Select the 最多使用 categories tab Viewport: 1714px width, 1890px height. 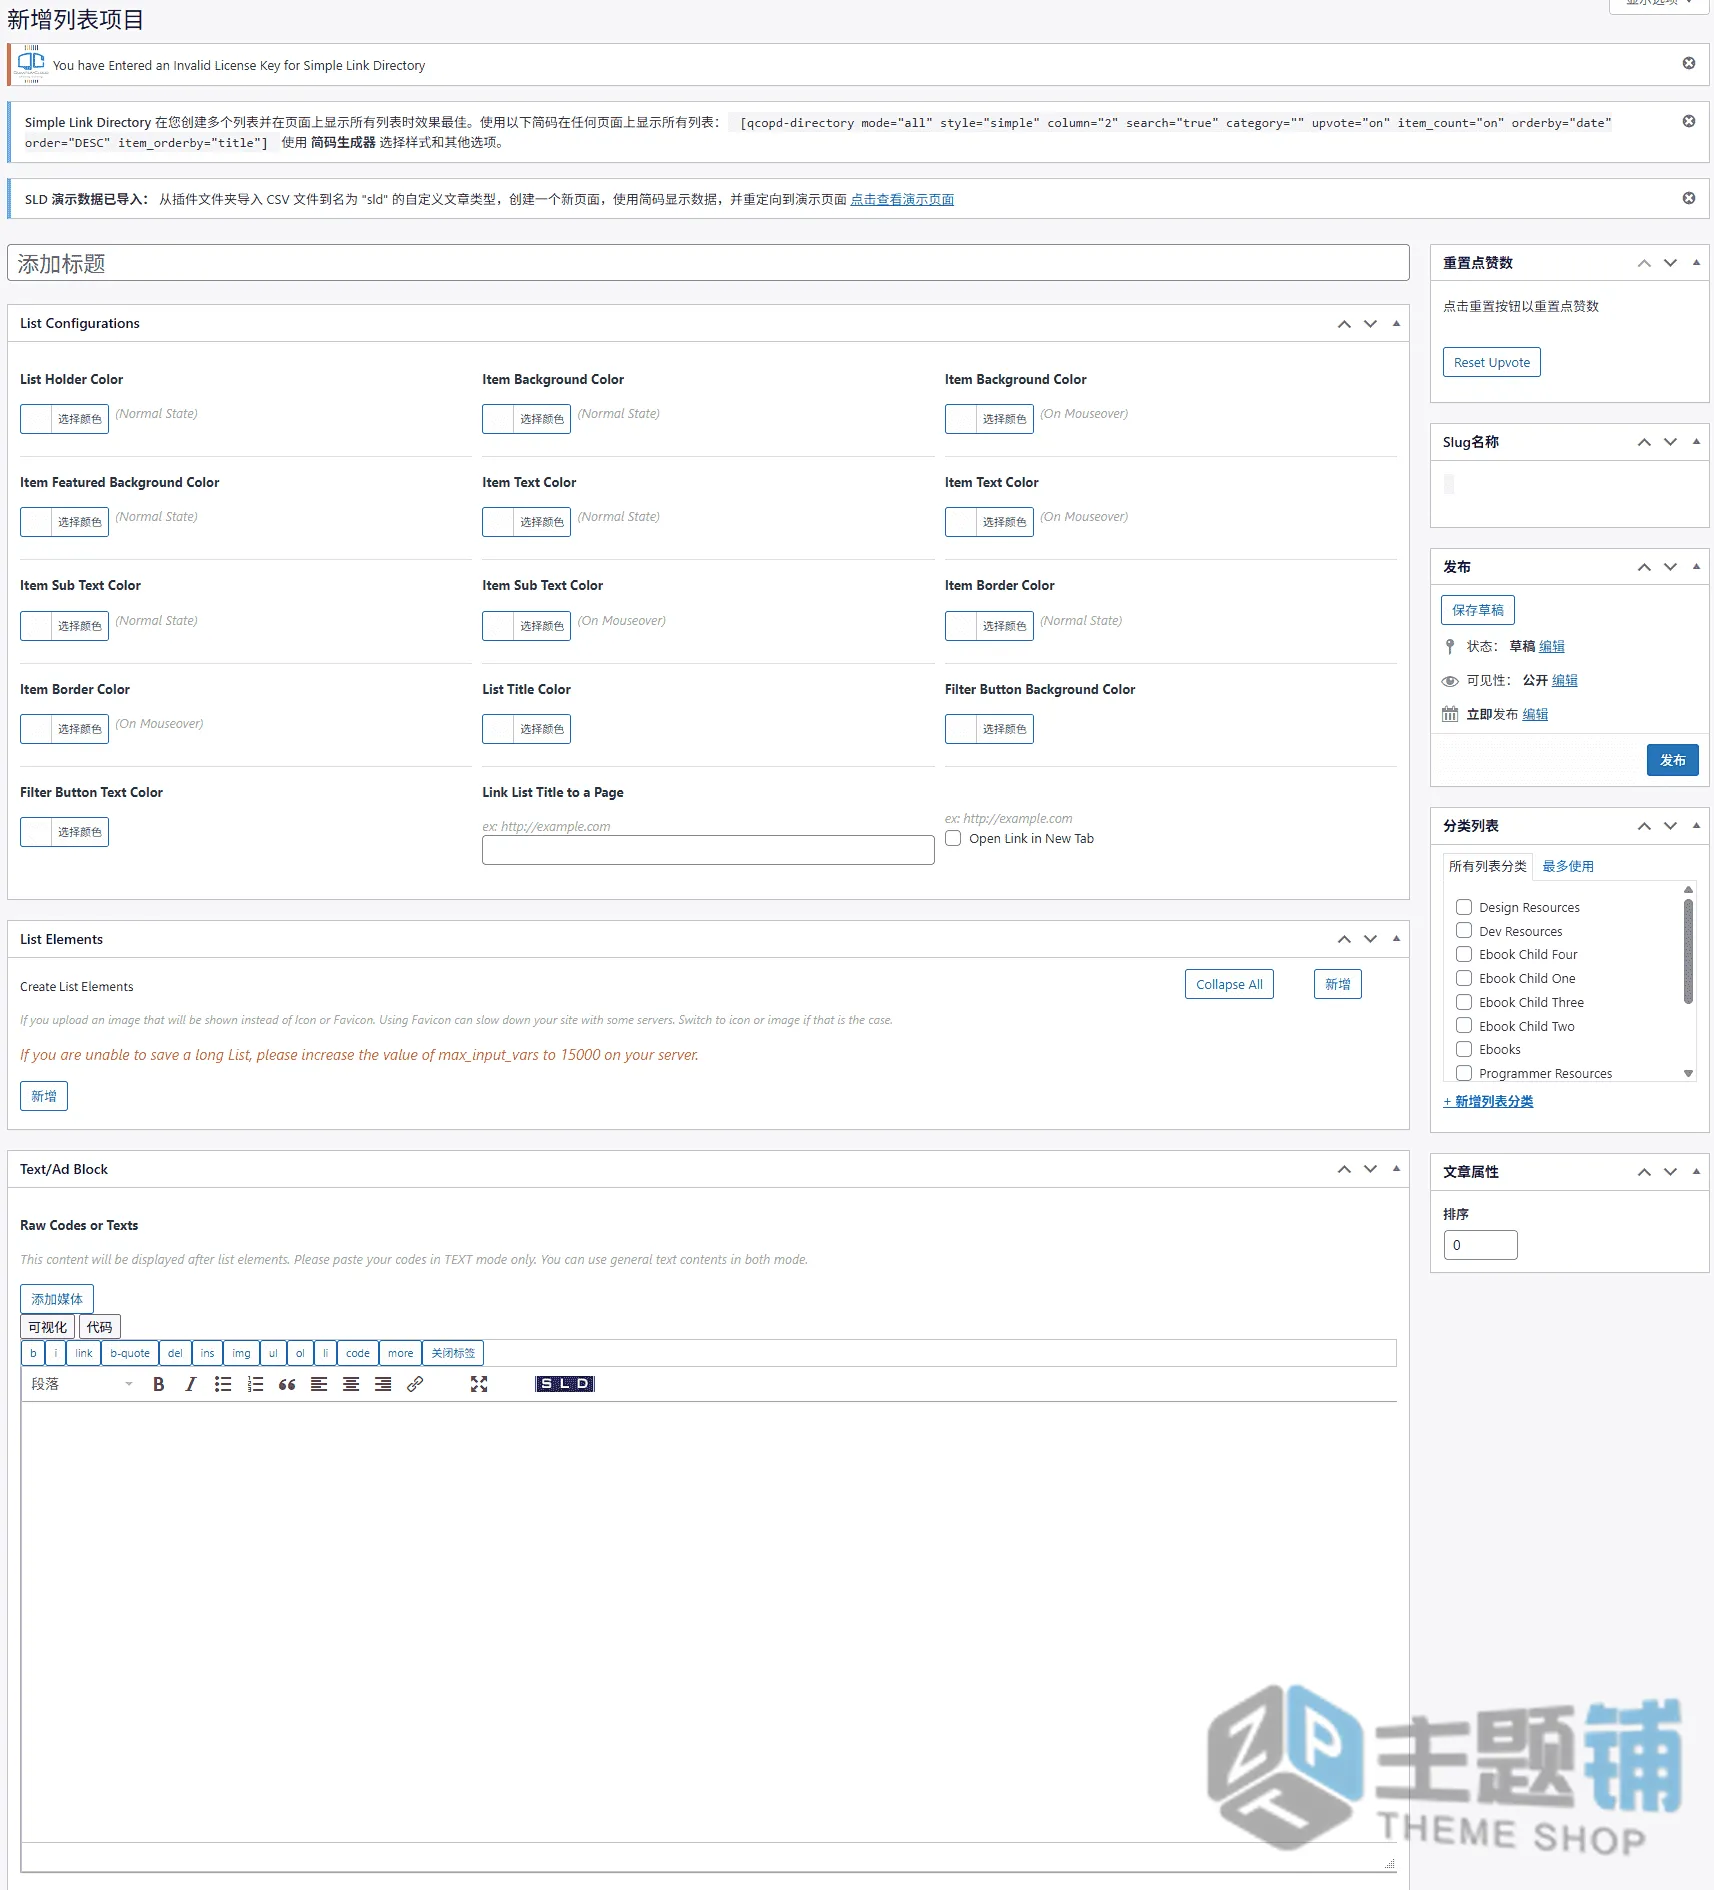tap(1567, 866)
